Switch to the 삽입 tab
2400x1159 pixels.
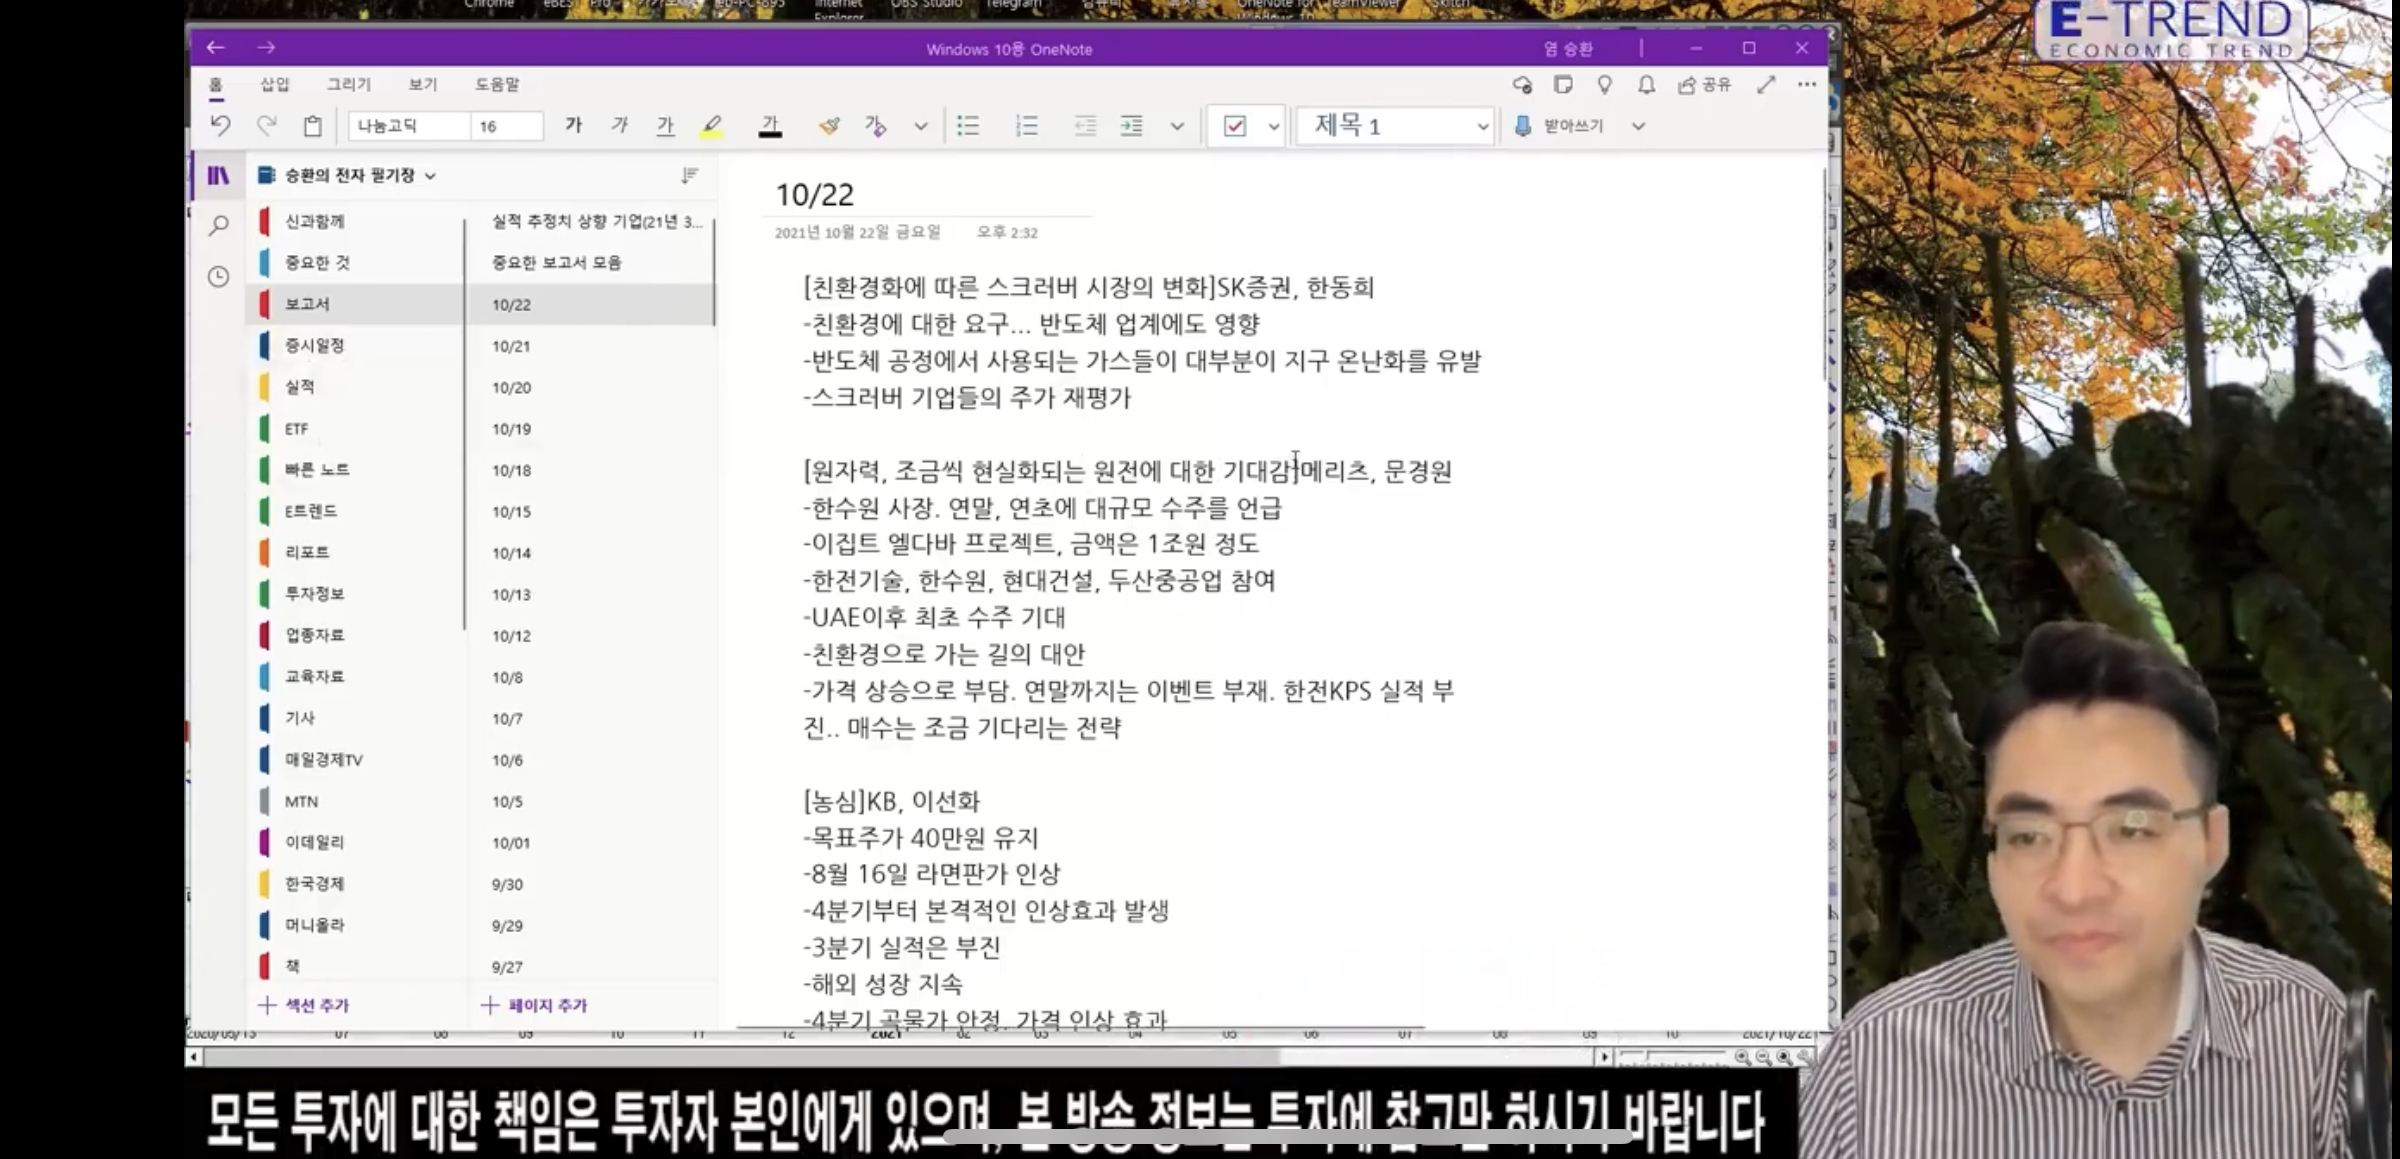[x=274, y=84]
